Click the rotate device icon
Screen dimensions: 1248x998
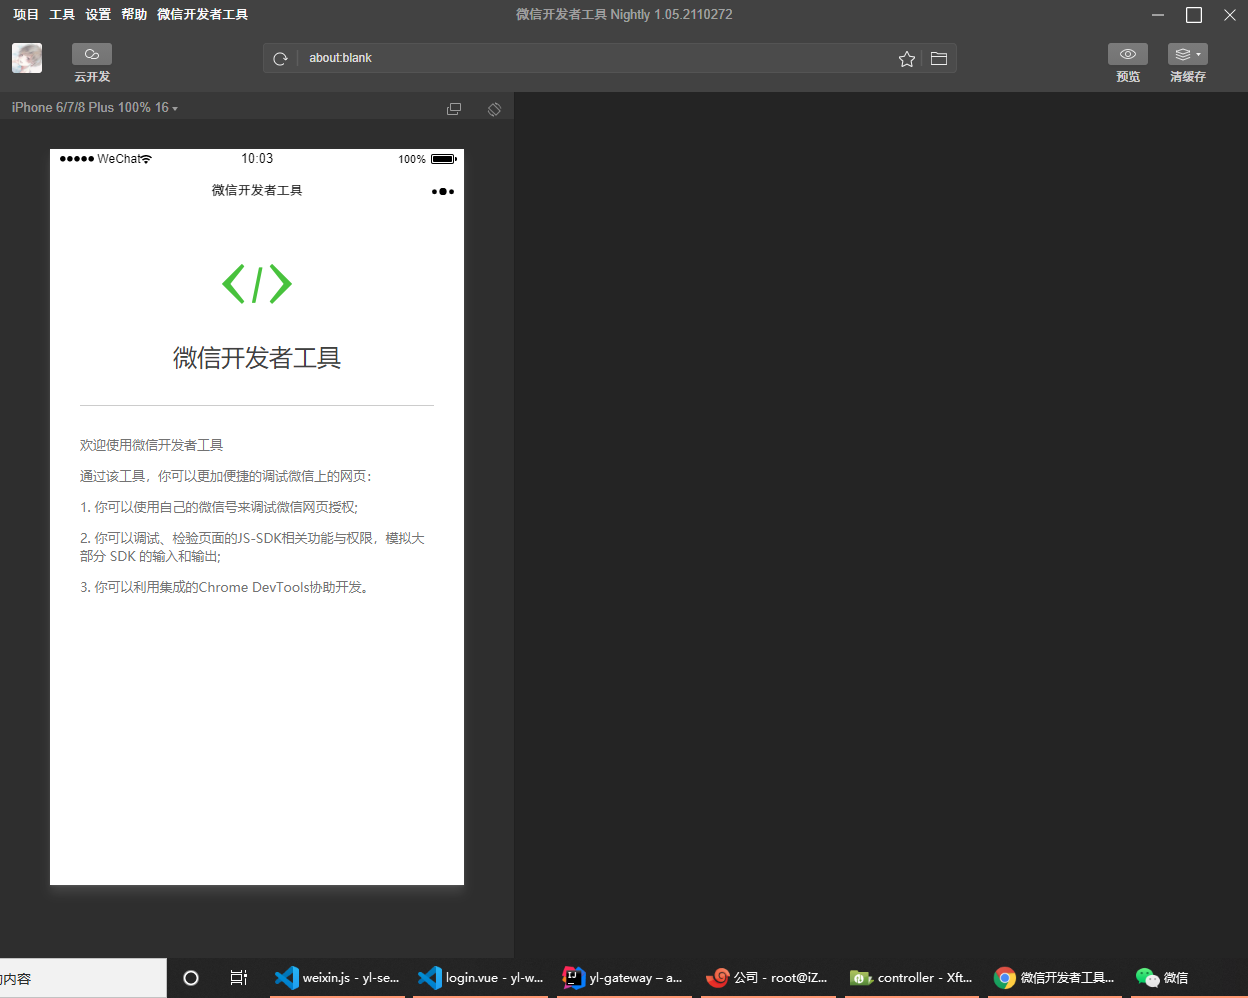(x=494, y=109)
